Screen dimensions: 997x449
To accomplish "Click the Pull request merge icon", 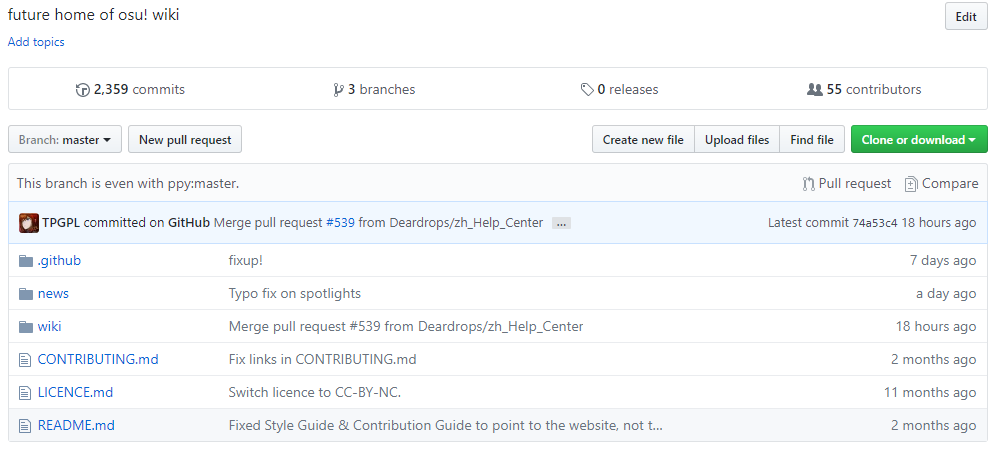I will point(808,184).
